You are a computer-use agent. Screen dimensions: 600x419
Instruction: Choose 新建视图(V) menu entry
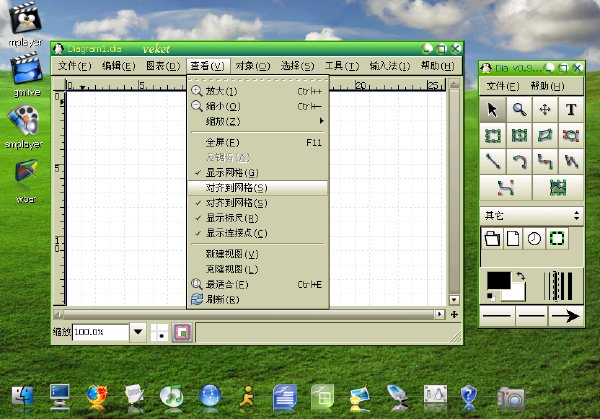258,254
